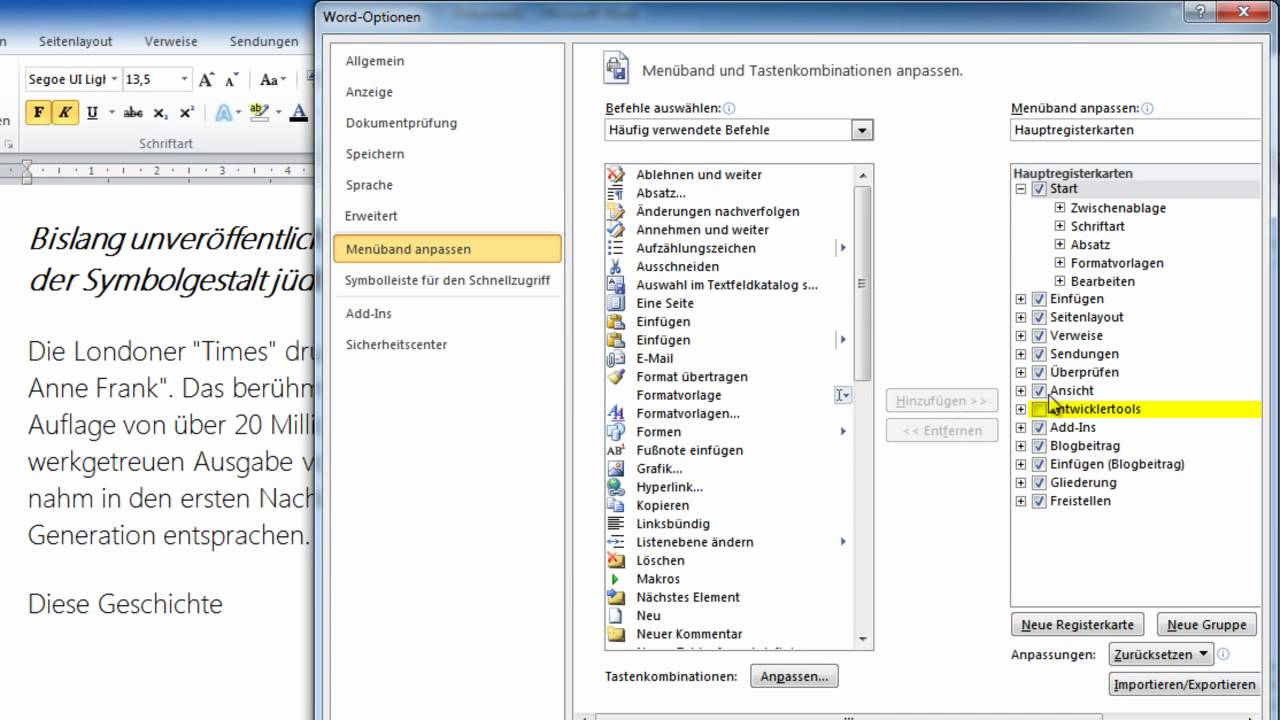Switch to 'Symbolleiste für den Schnellzugriff'

pos(447,280)
